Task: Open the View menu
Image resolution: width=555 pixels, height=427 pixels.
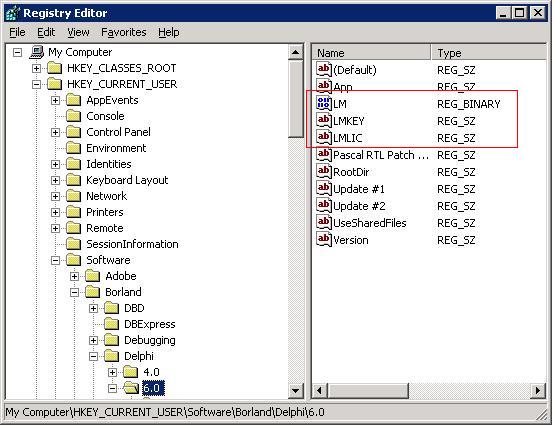Action: pyautogui.click(x=78, y=33)
